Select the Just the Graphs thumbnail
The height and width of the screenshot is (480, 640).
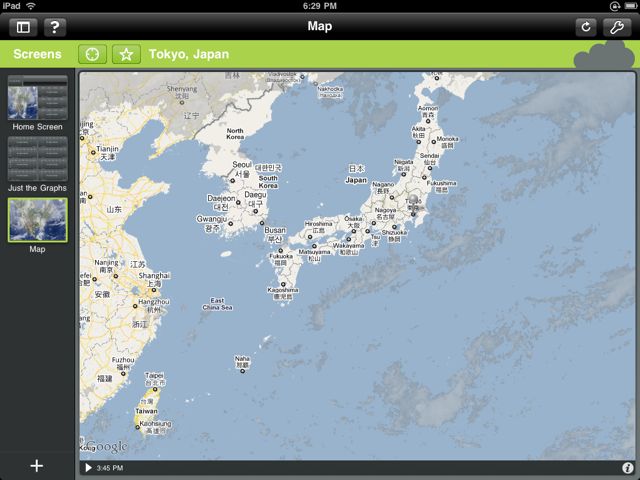coord(38,159)
